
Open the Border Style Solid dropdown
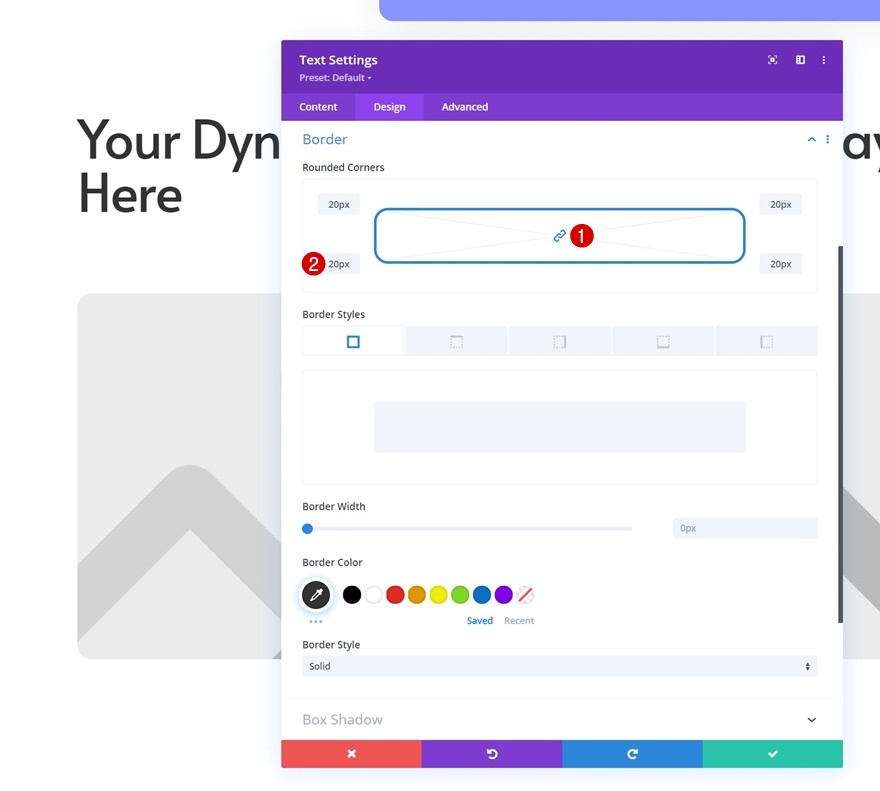click(560, 666)
